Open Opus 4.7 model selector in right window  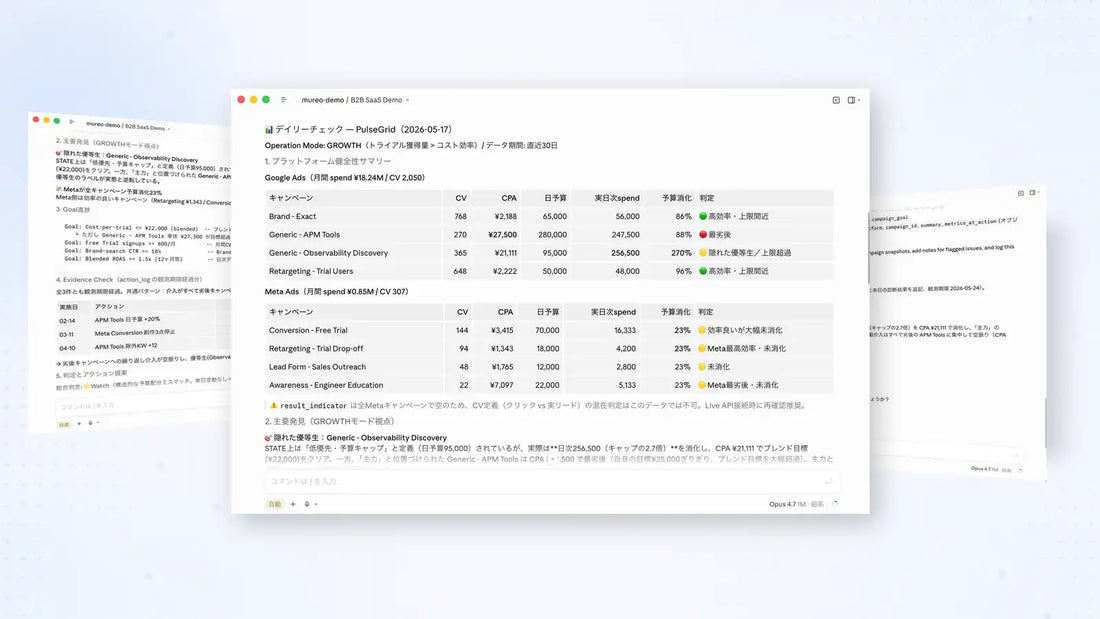click(x=991, y=469)
